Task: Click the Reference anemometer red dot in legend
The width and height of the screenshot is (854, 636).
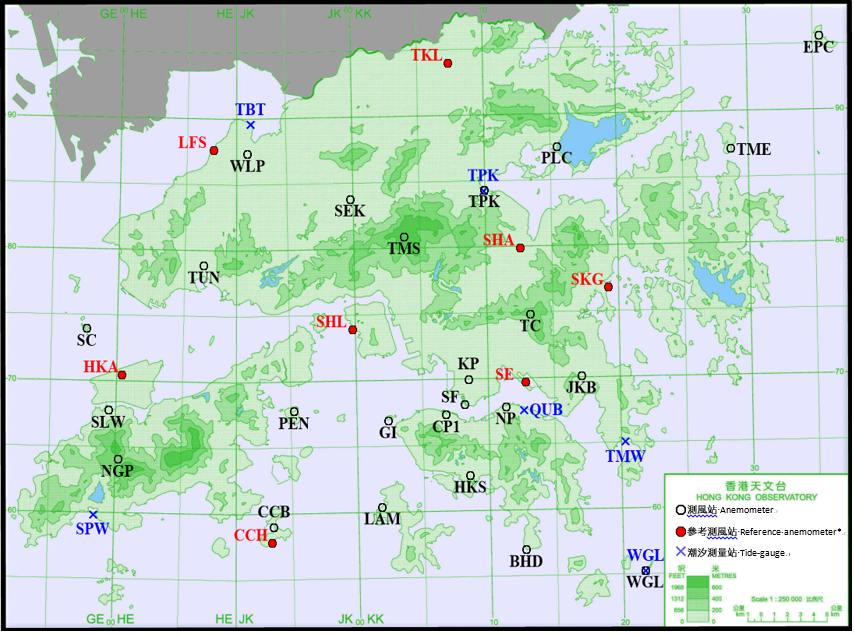Action: point(680,531)
